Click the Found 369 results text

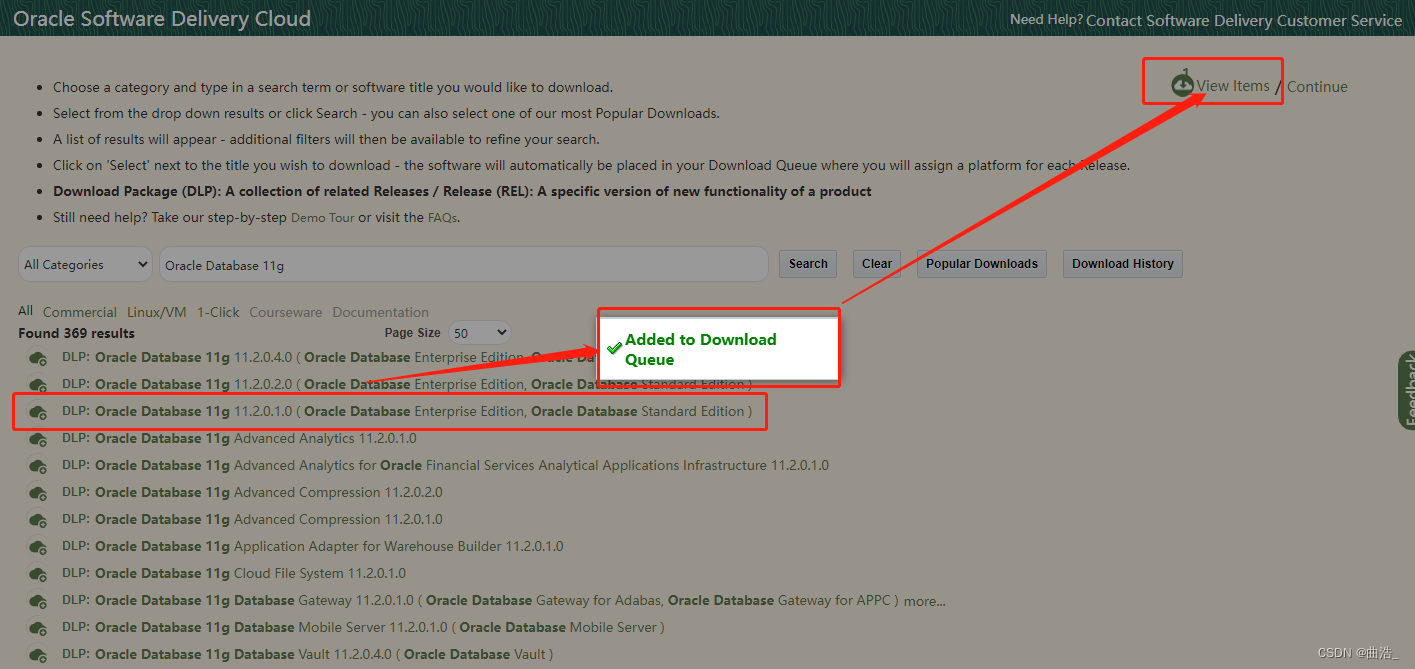tap(76, 333)
